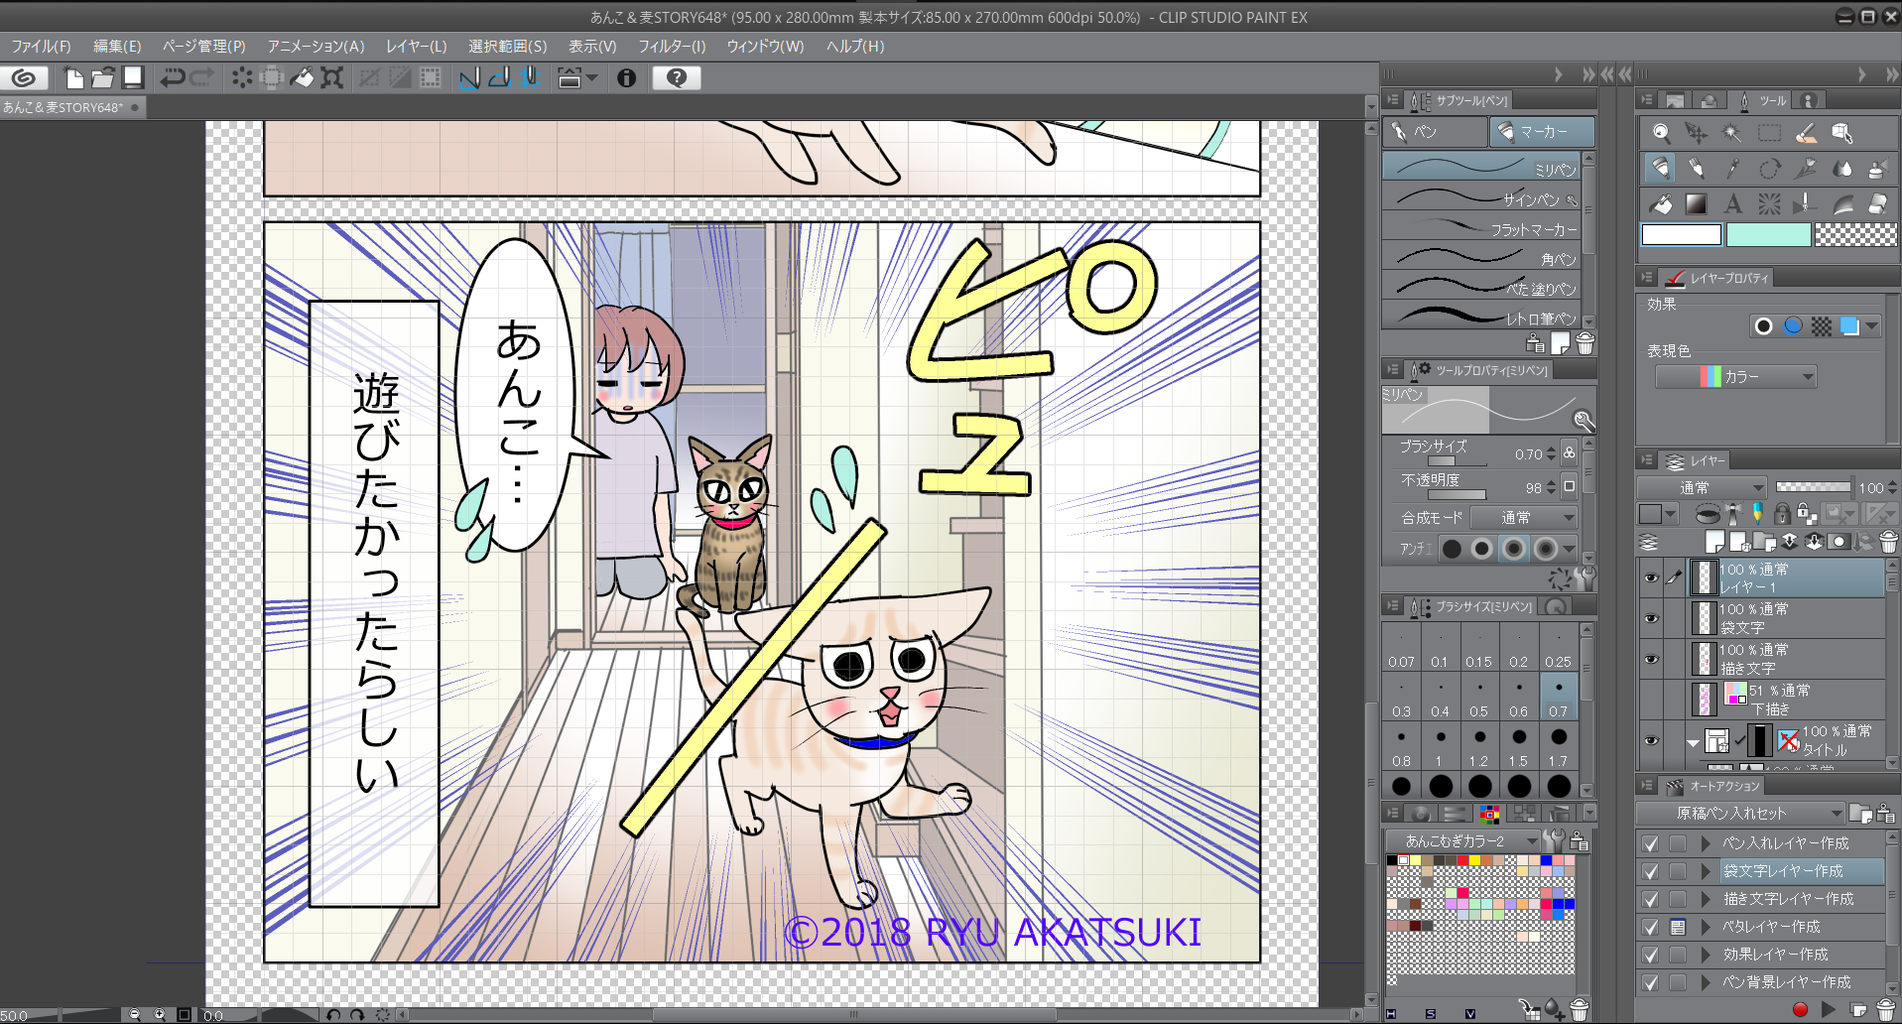Viewport: 1902px width, 1024px height.
Task: Expand ベタレイヤー作成 action steps
Action: [1706, 927]
